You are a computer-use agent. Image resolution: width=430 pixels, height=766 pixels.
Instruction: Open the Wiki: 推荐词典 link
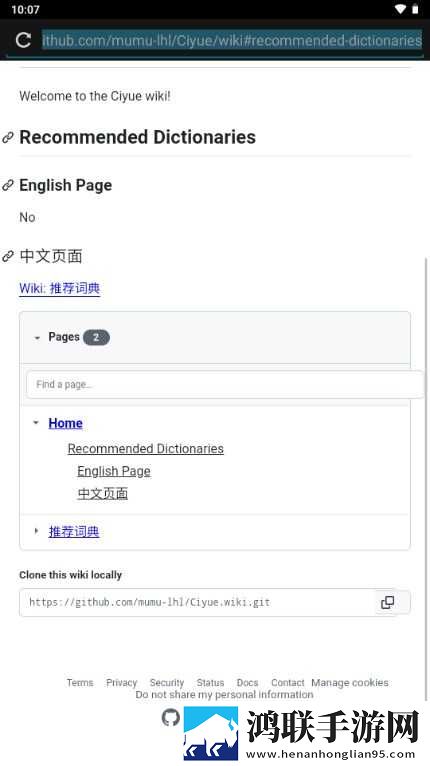pyautogui.click(x=60, y=288)
